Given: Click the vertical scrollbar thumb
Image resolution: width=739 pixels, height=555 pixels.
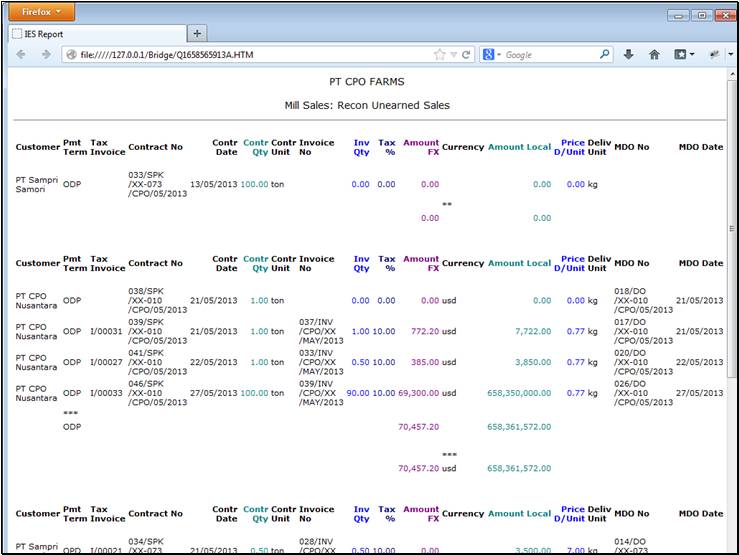Looking at the screenshot, I should coord(731,229).
